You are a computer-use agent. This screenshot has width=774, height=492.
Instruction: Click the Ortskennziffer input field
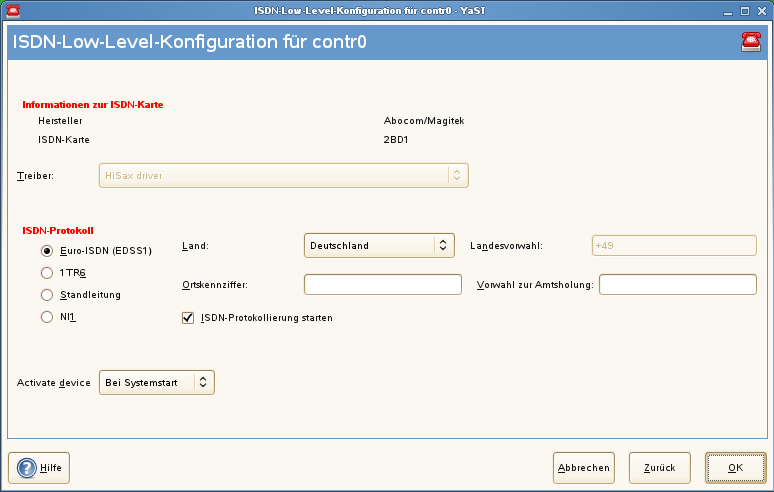[x=383, y=285]
